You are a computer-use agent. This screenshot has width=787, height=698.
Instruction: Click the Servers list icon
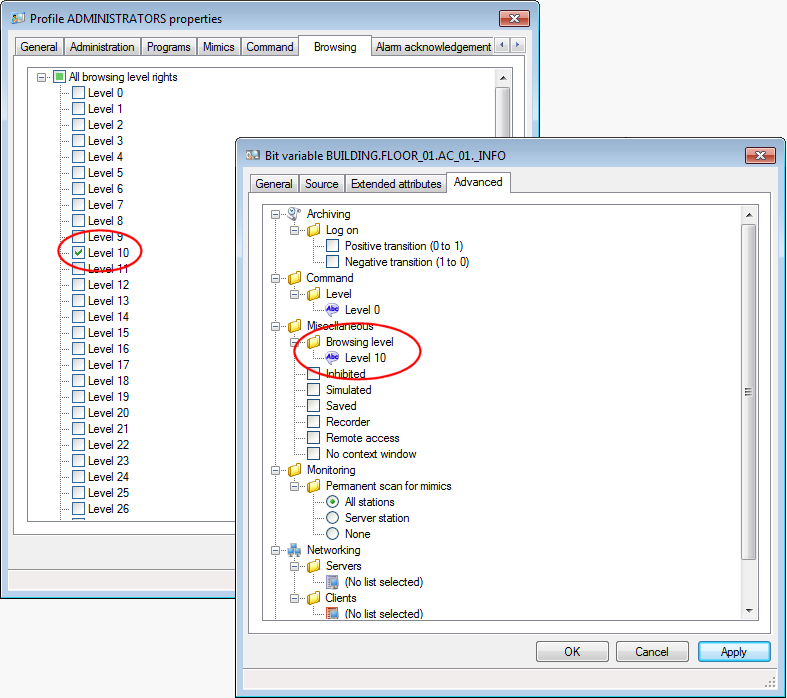tap(333, 582)
